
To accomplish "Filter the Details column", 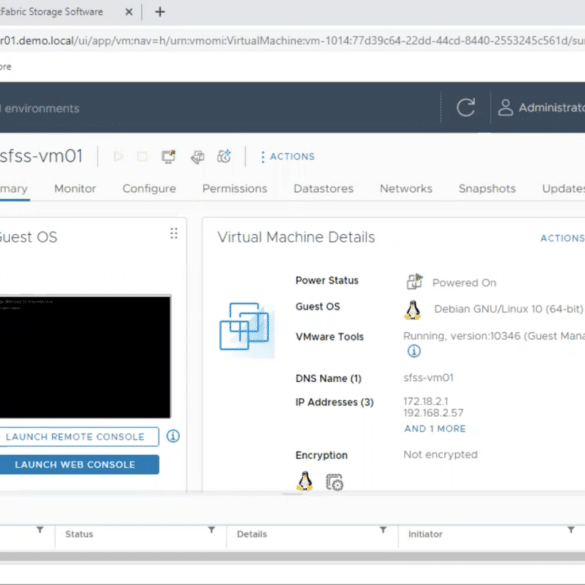I will click(383, 530).
